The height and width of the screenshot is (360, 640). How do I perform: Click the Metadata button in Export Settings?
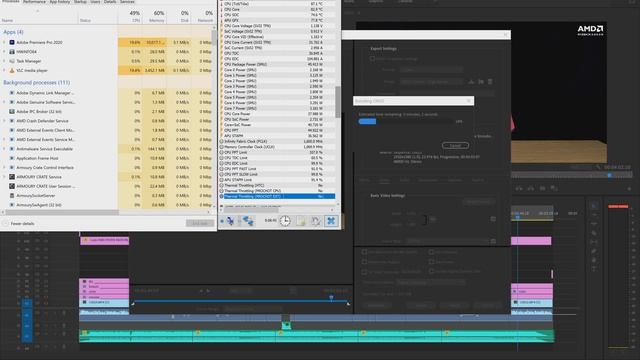(376, 305)
